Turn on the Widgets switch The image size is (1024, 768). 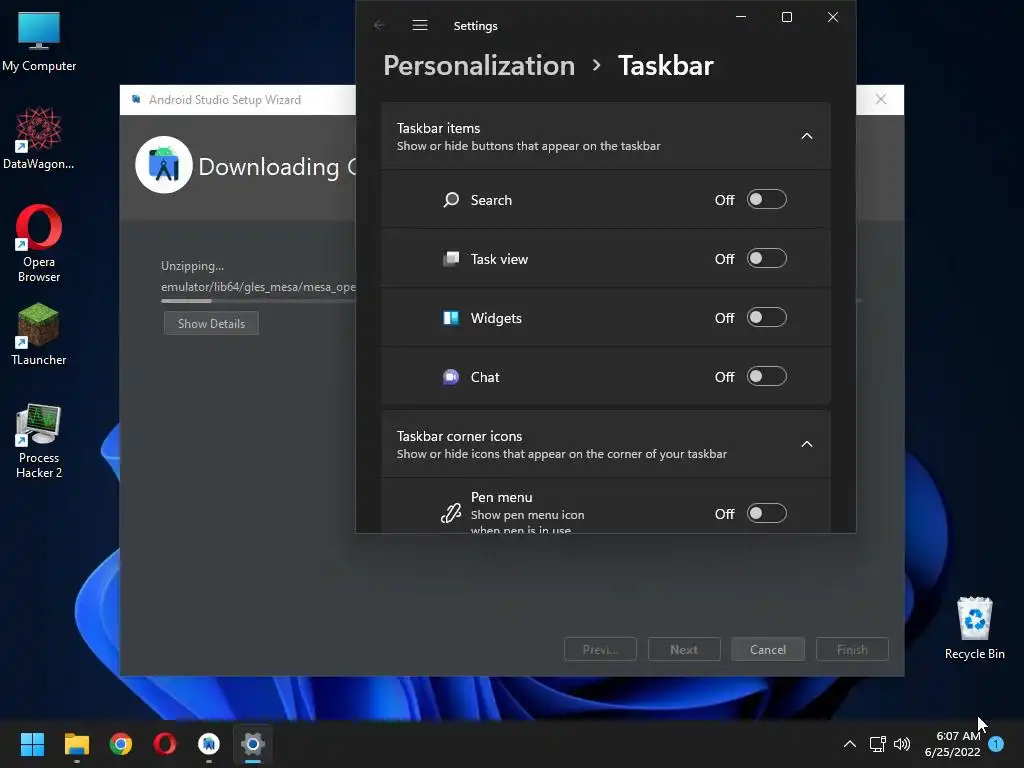767,317
